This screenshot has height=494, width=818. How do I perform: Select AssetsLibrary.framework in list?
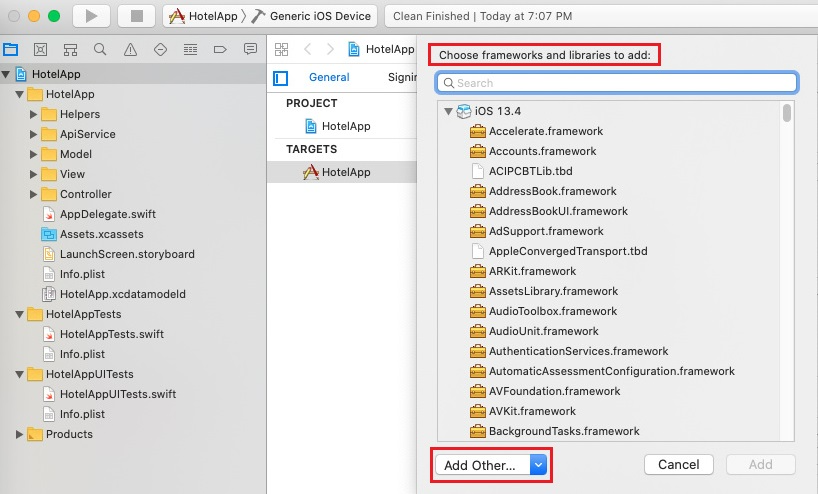[x=553, y=291]
